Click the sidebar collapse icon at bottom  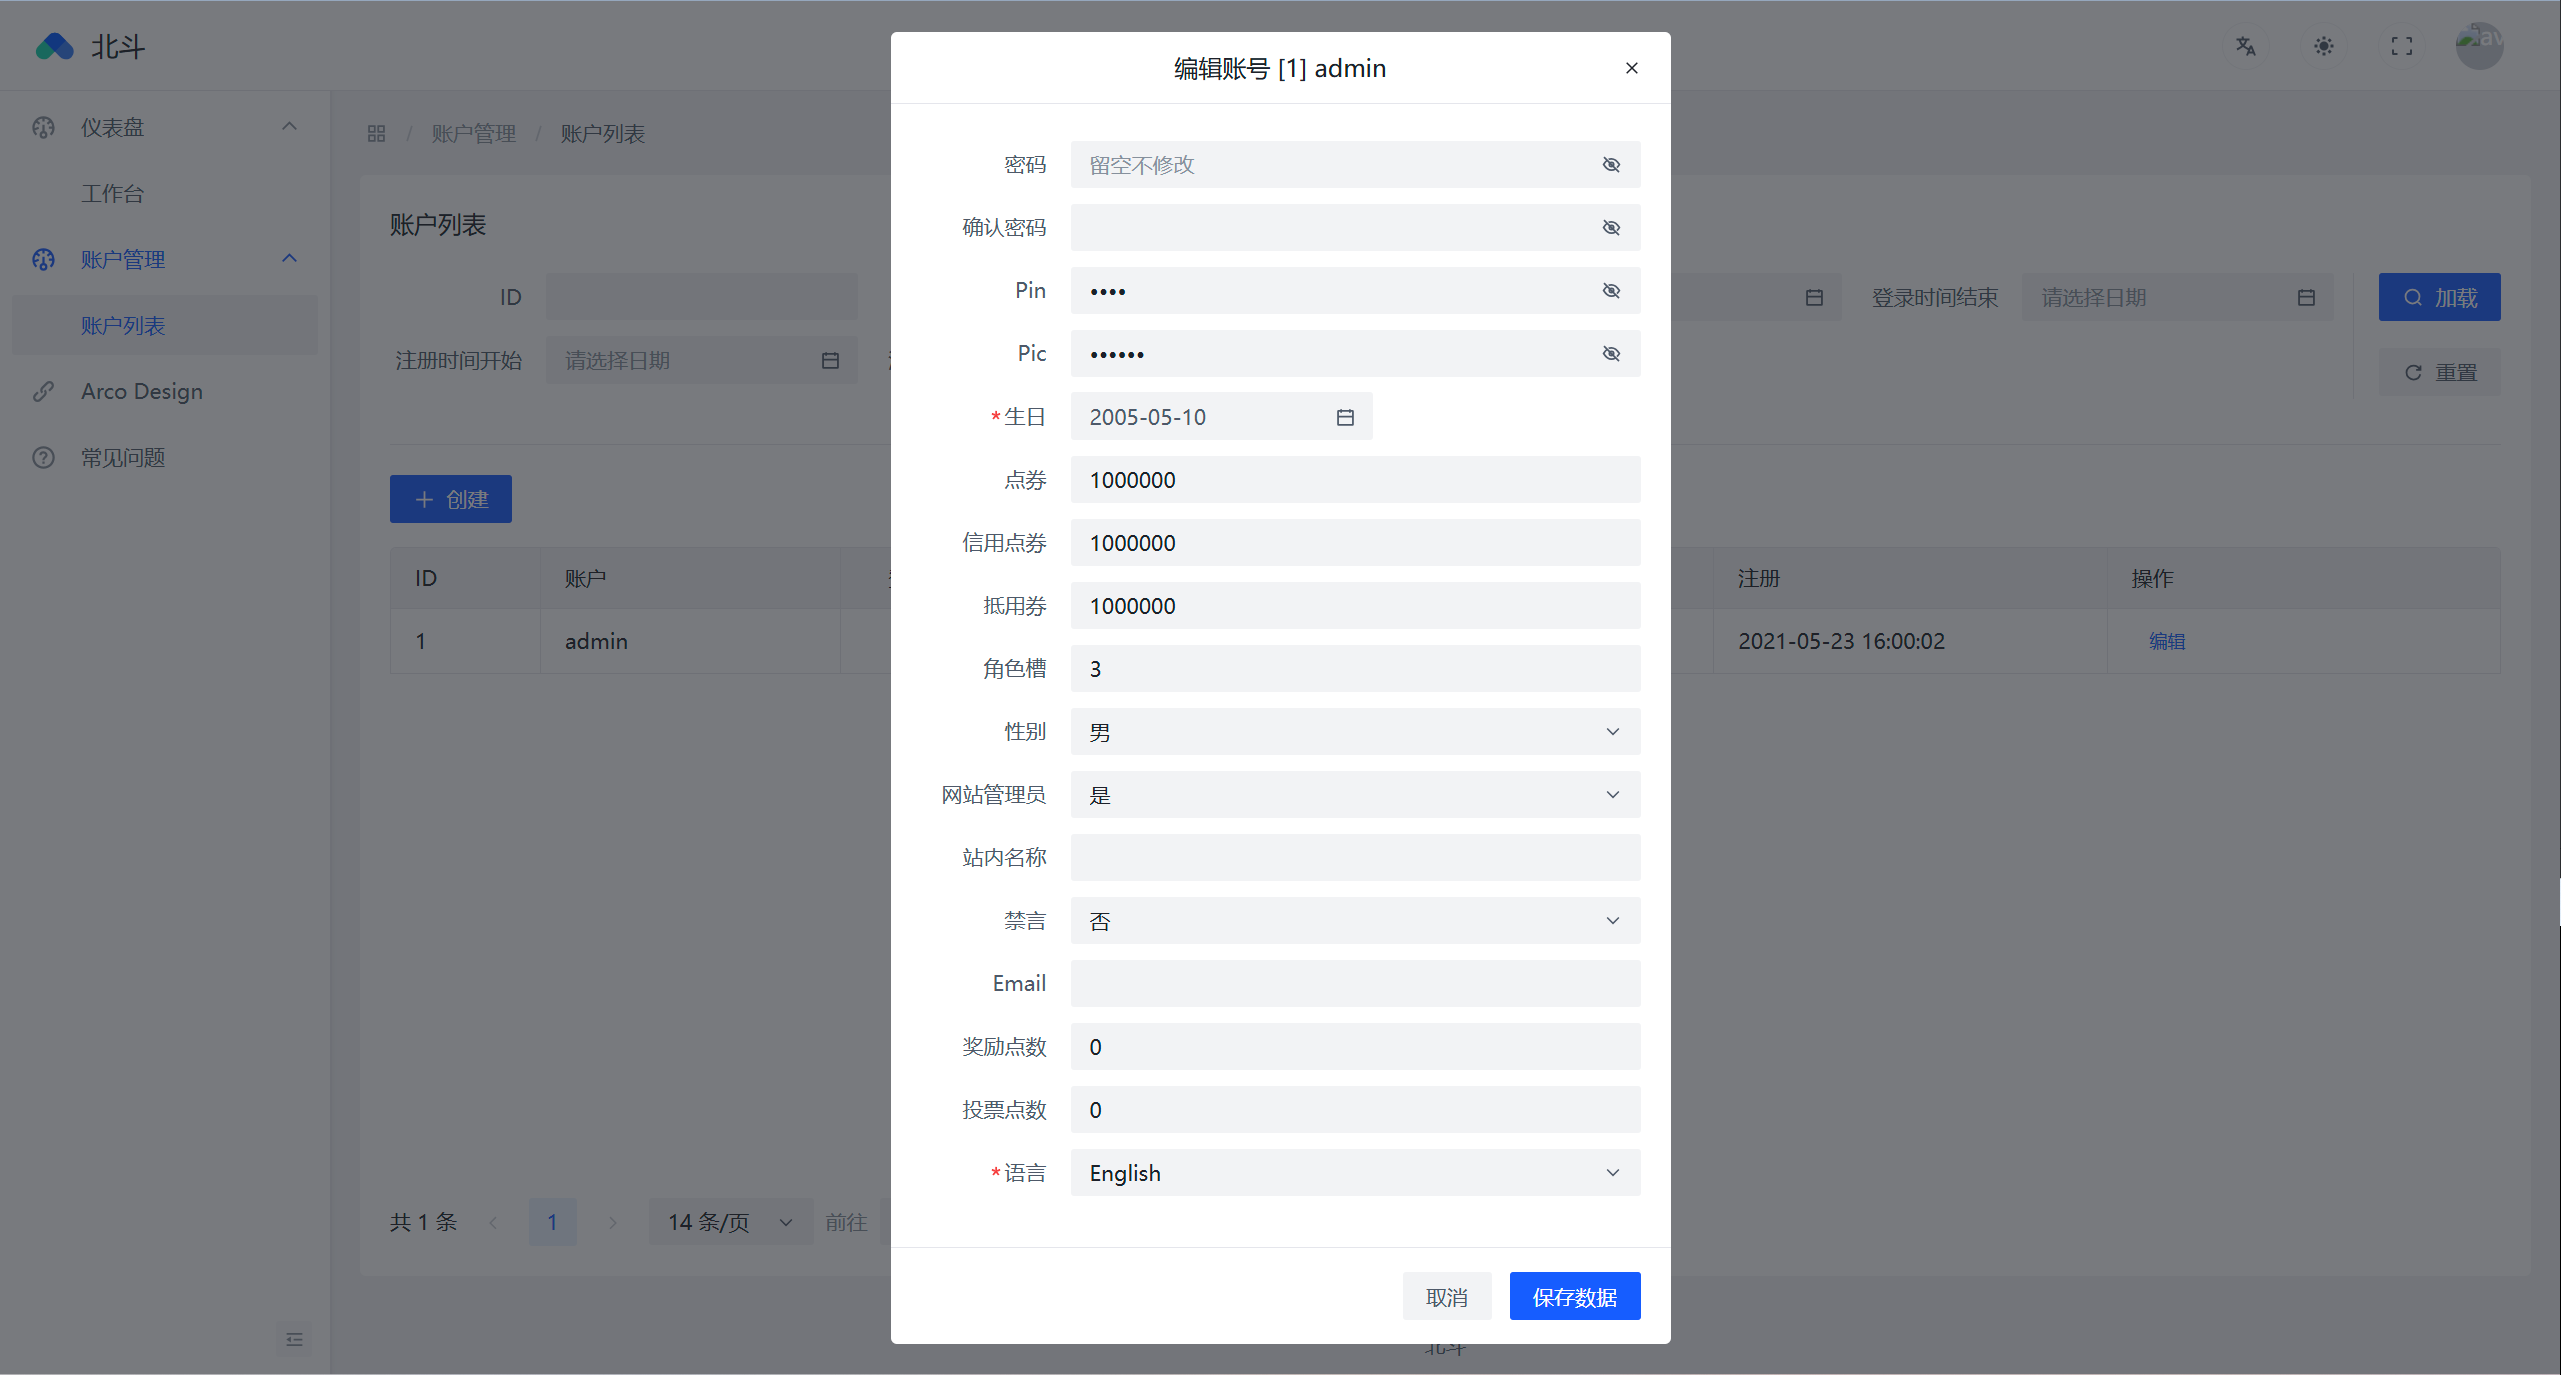294,1339
